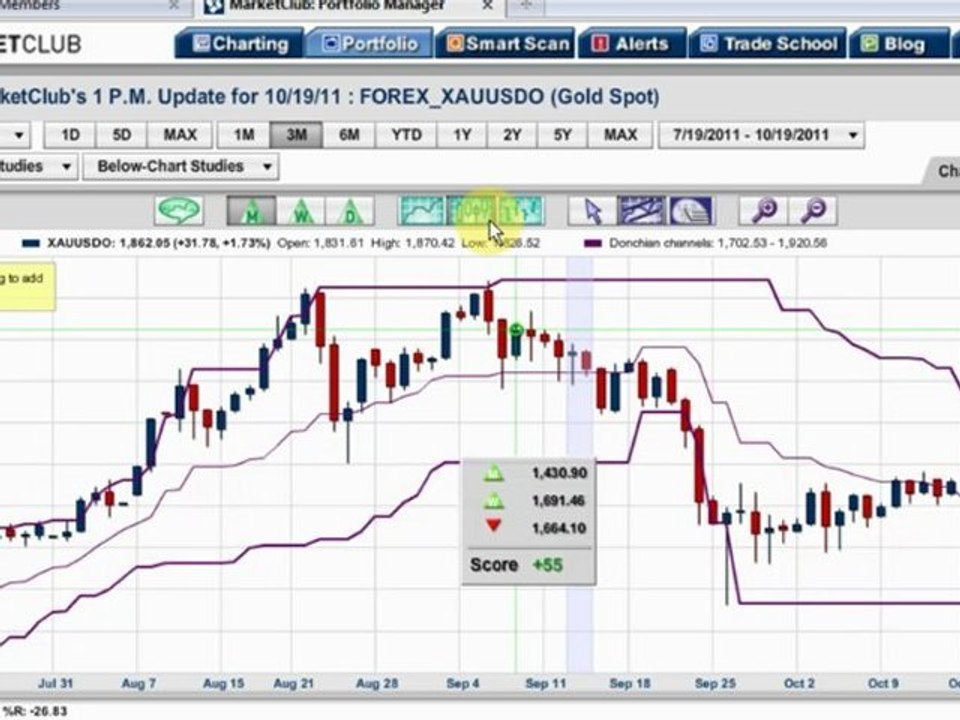Click the XAUUSDO legend color swatch
The image size is (960, 720).
(31, 243)
